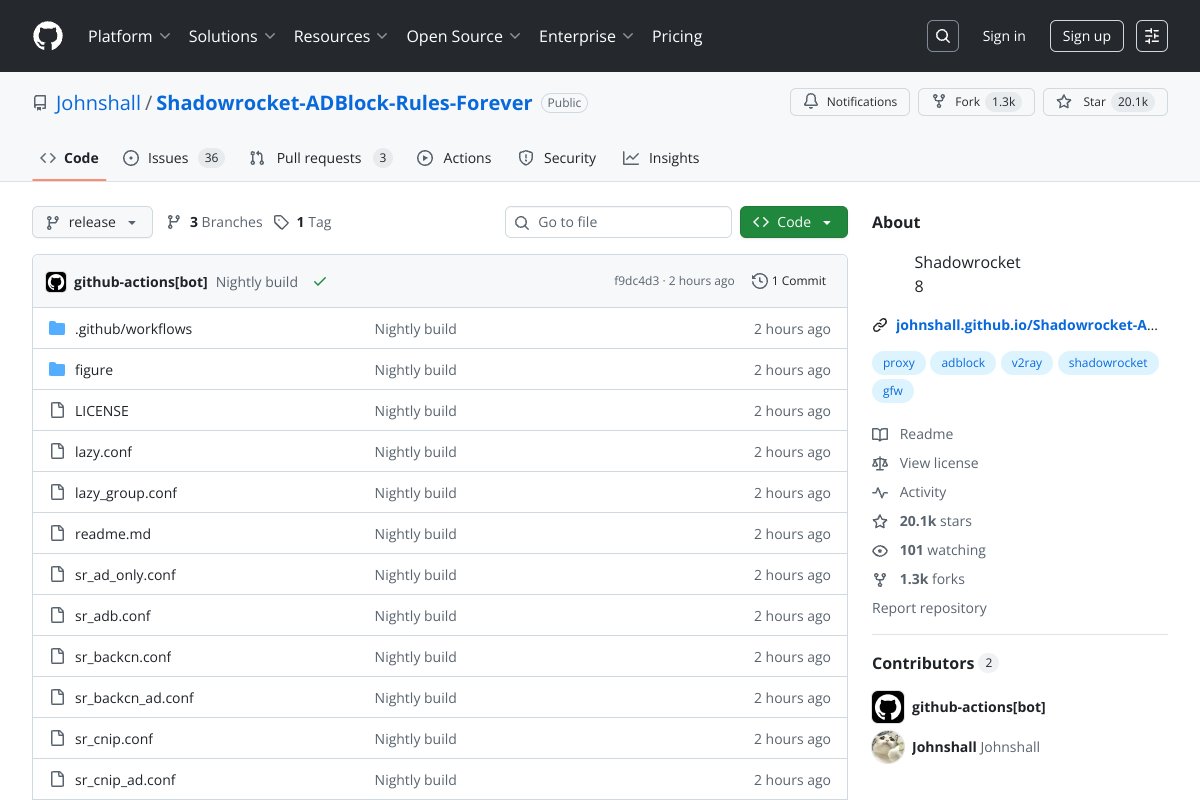The height and width of the screenshot is (800, 1200).
Task: Fork the repository with Fork button
Action: 976,102
